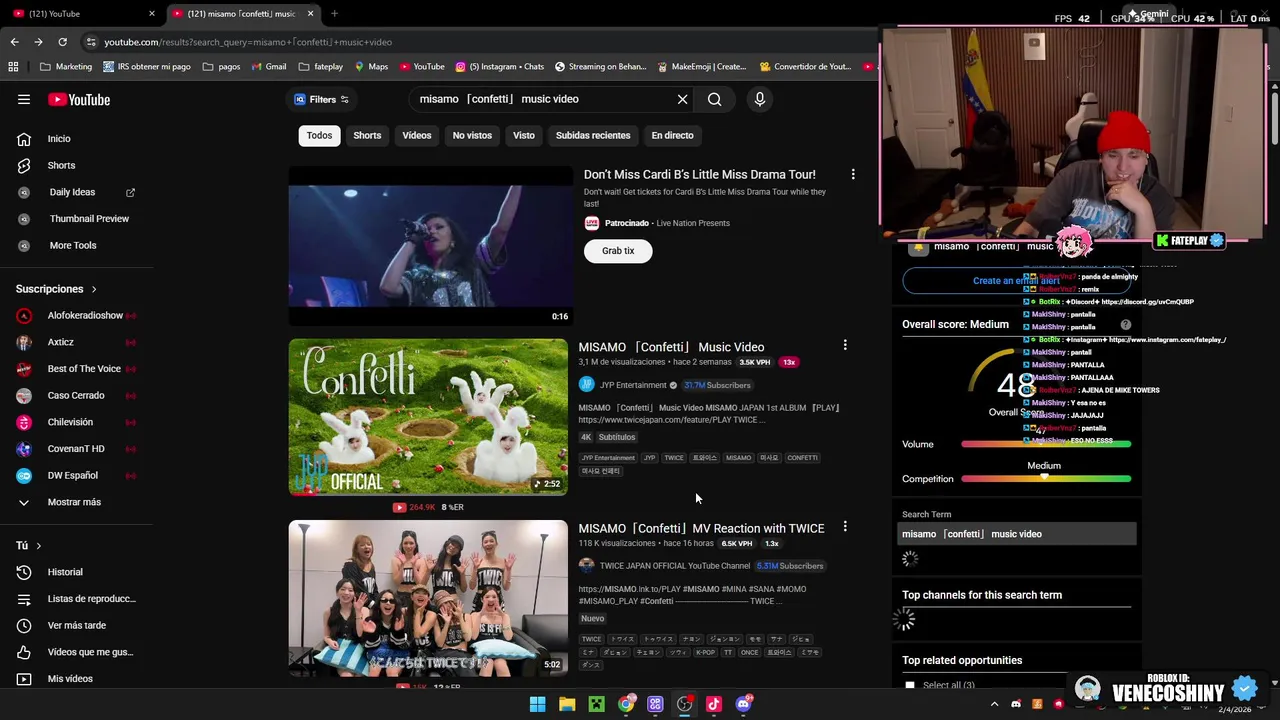Open a new browser tab with plus icon
The height and width of the screenshot is (720, 1280).
[x=334, y=13]
